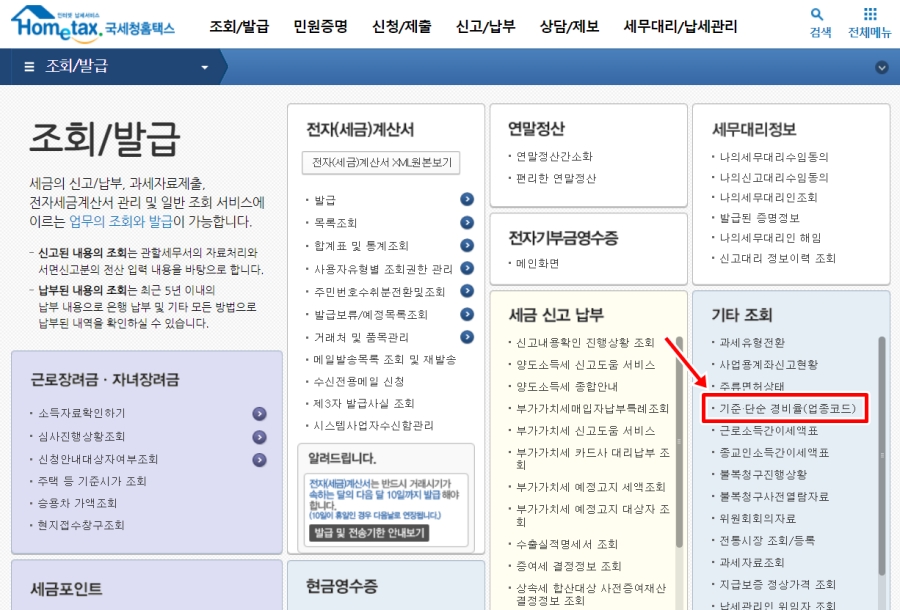The width and height of the screenshot is (900, 610).
Task: Open 발급된 증명정보 link
Action: [759, 218]
